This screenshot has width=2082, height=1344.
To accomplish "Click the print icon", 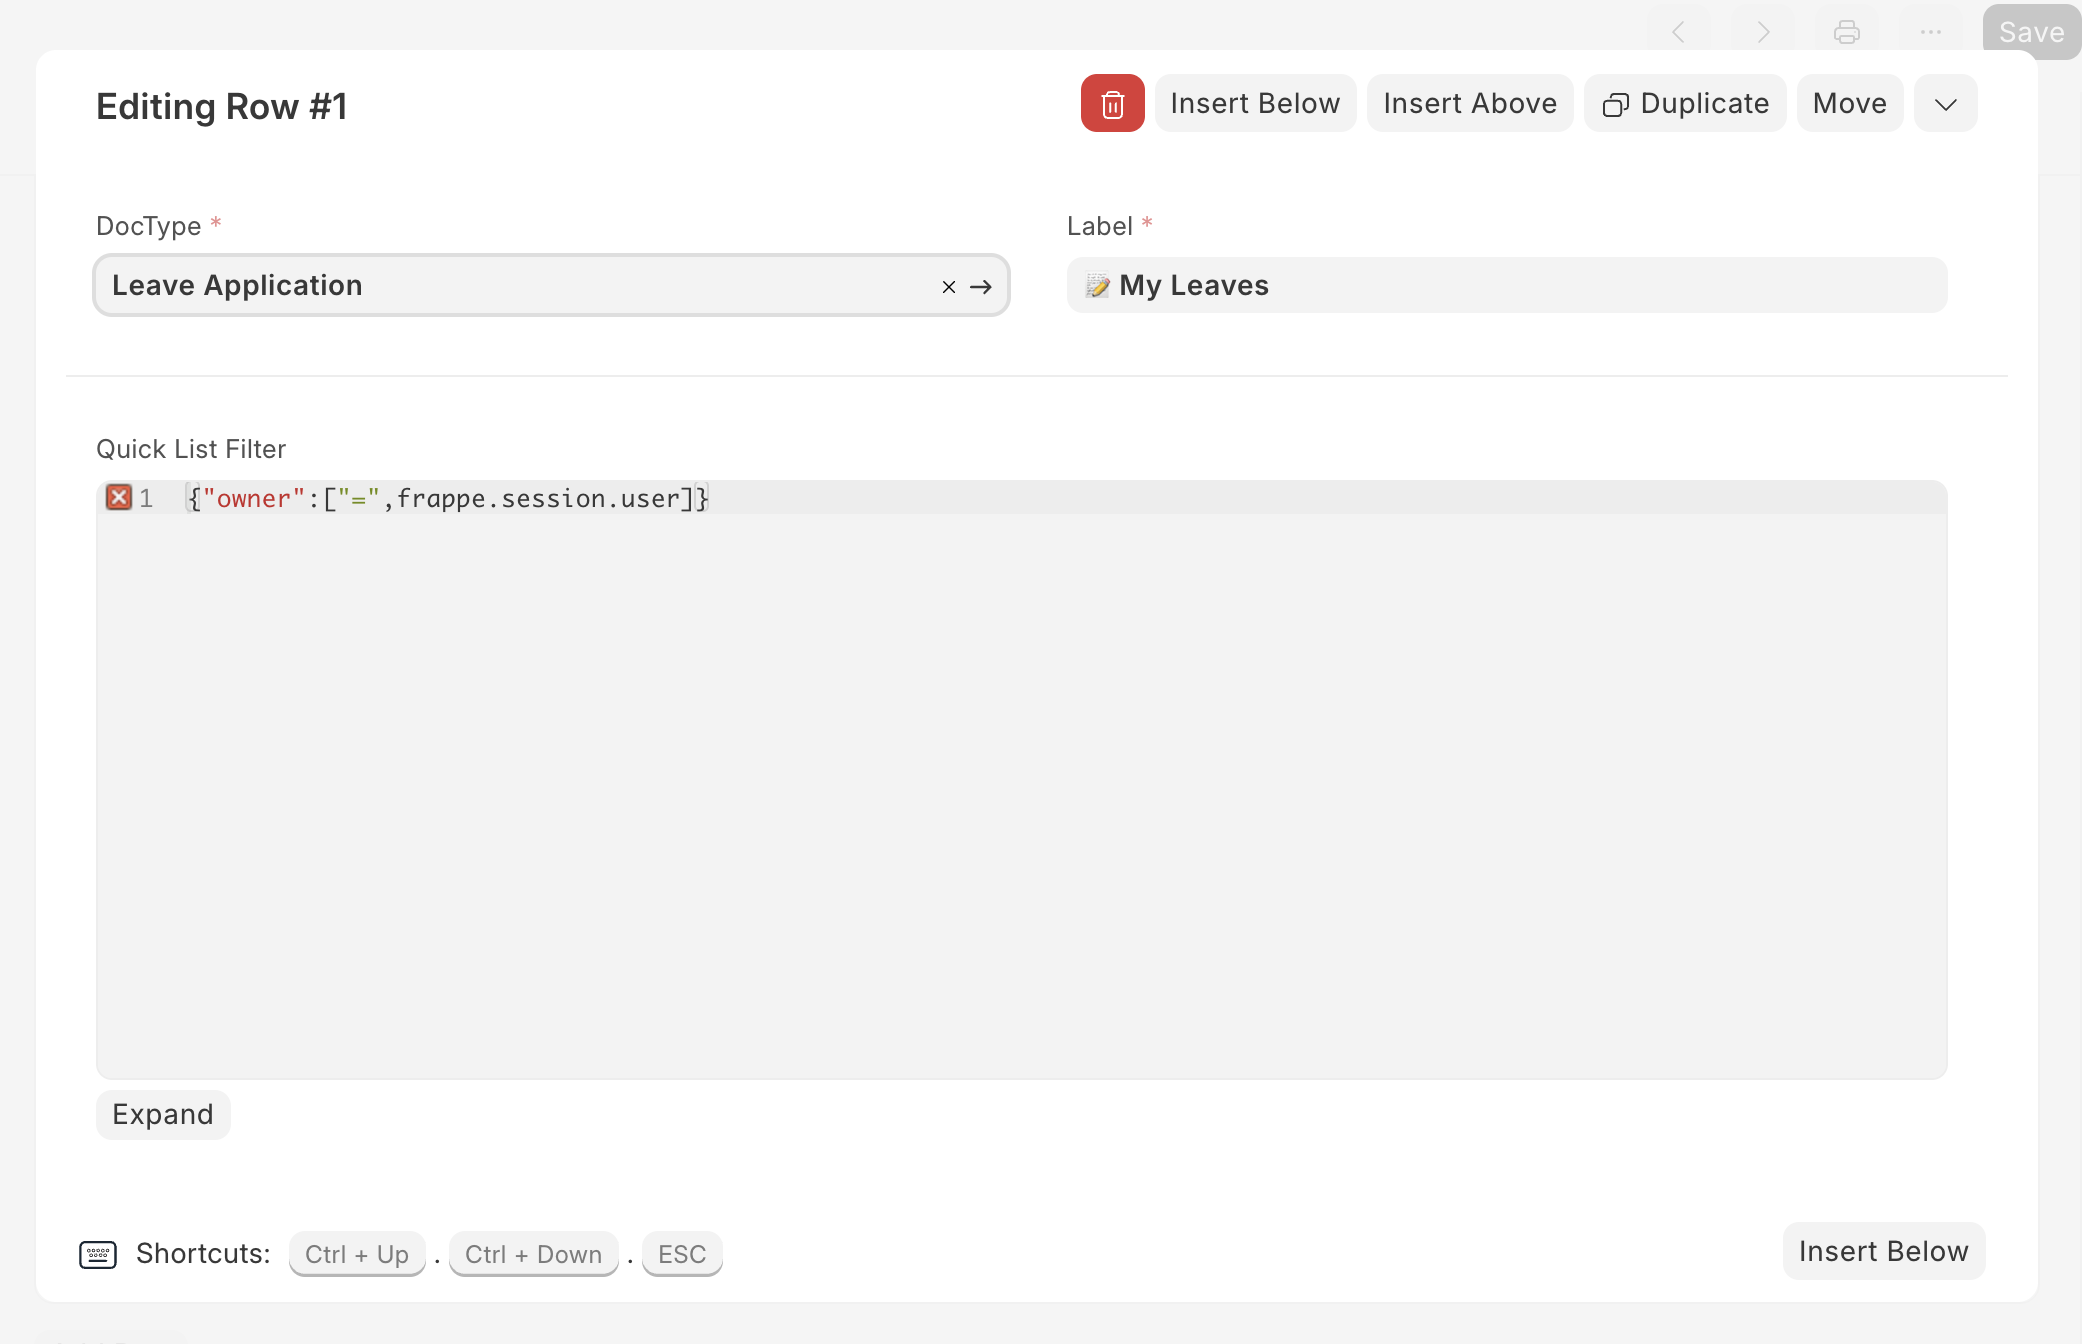I will coord(1846,32).
